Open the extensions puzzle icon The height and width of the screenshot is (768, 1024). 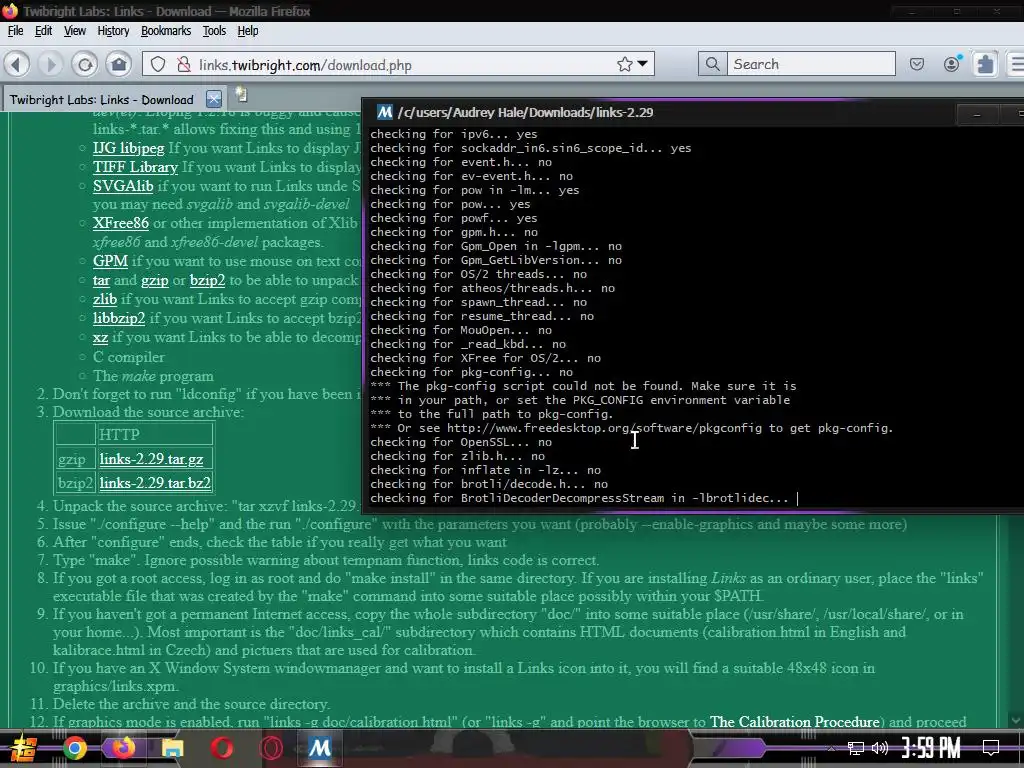(985, 64)
